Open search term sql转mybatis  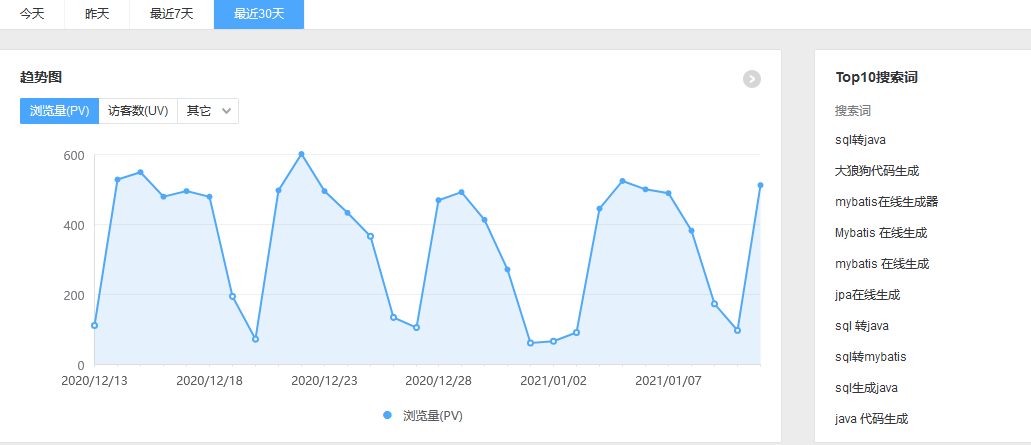[x=870, y=357]
